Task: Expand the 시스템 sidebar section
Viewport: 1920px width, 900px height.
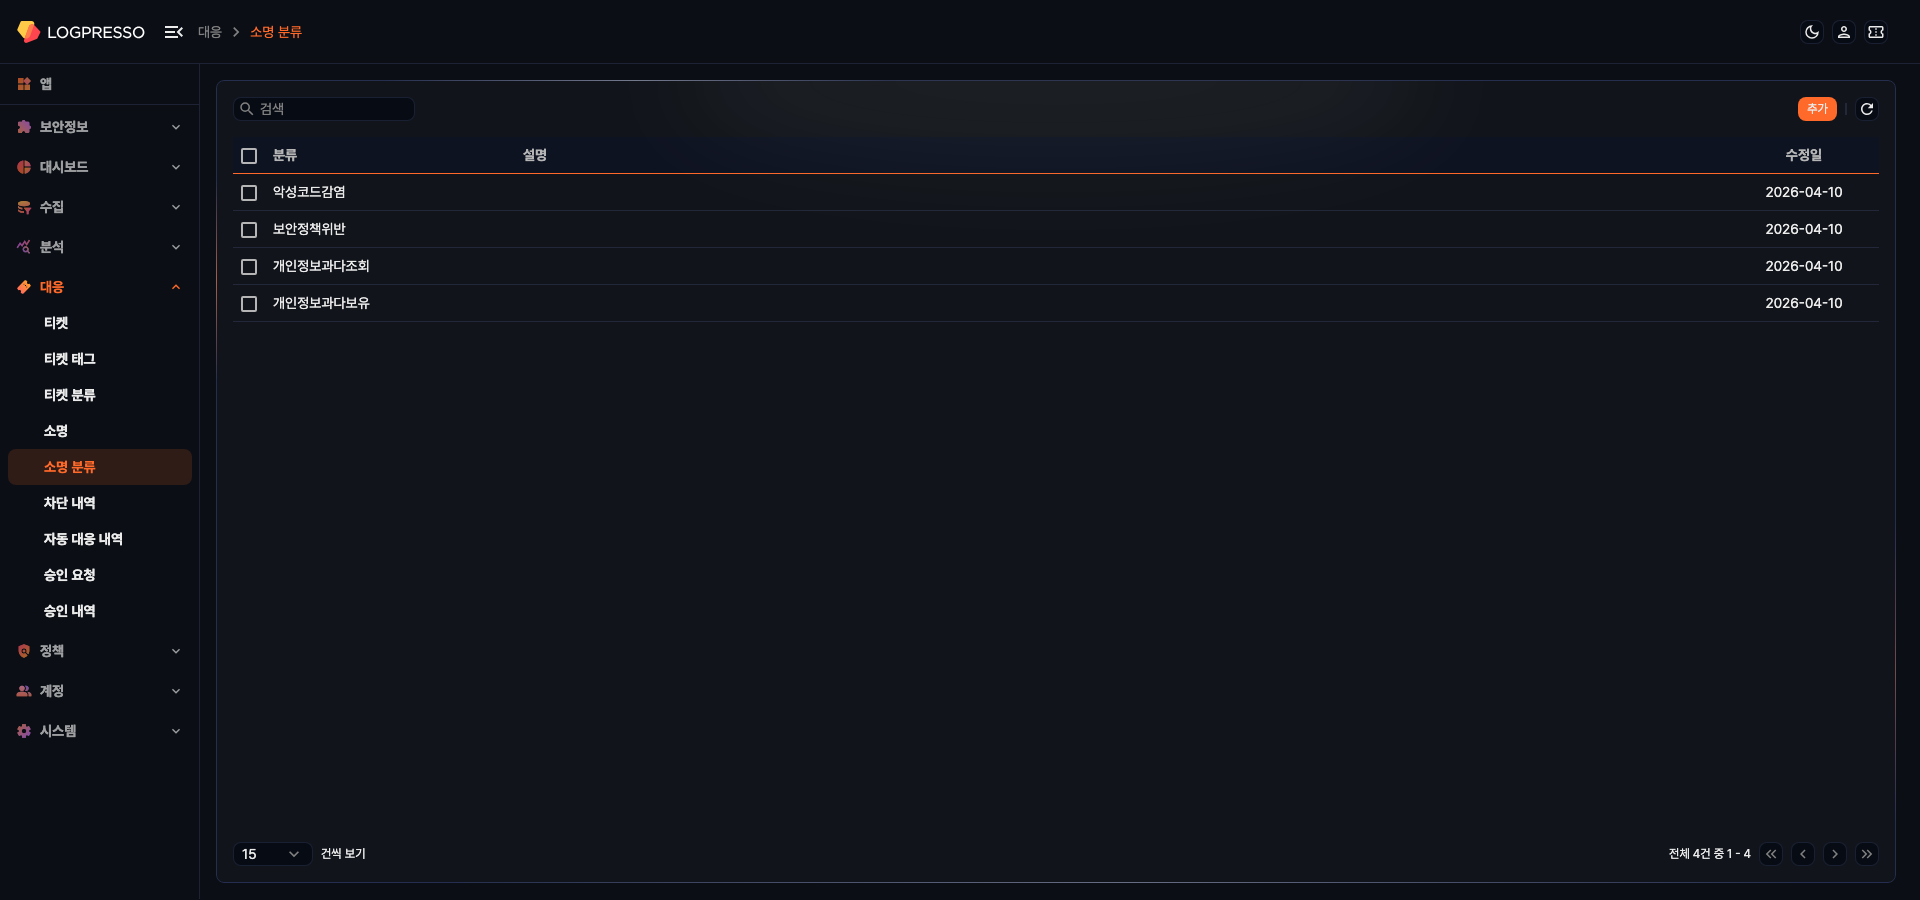Action: coord(98,731)
